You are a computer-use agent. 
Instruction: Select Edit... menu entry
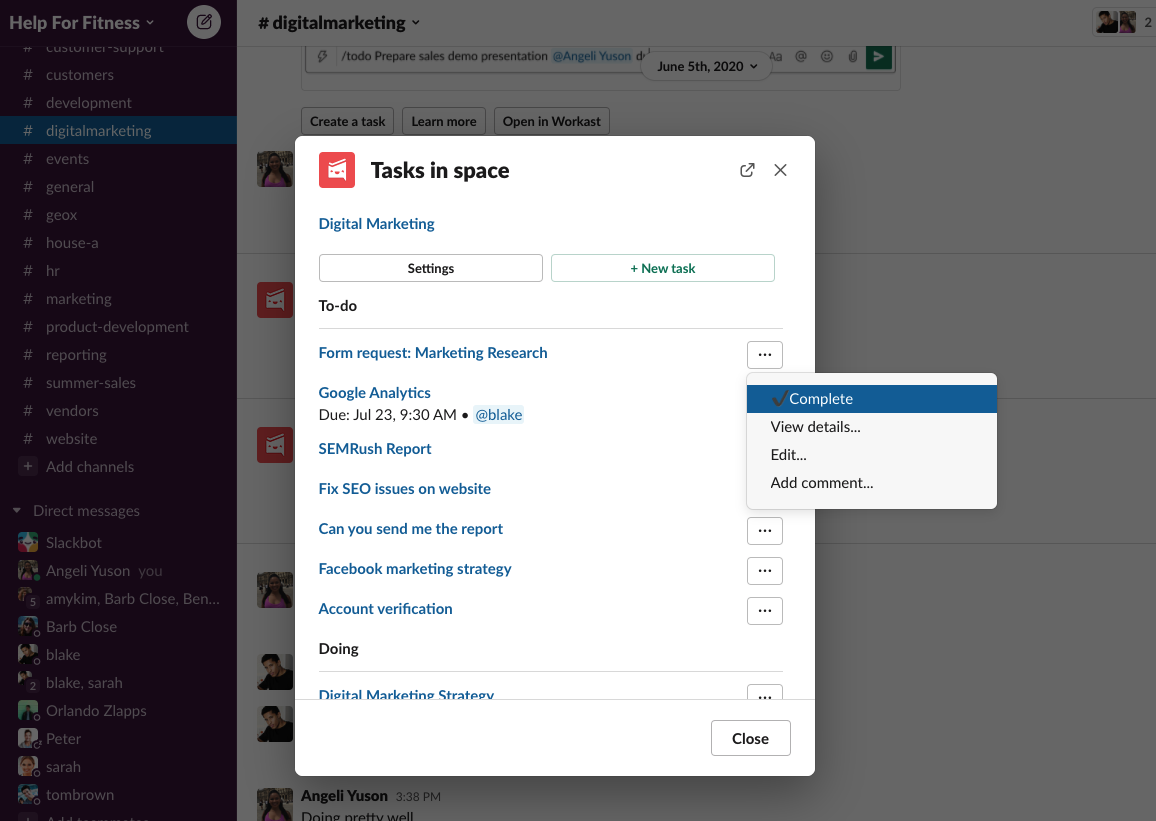[x=871, y=455]
